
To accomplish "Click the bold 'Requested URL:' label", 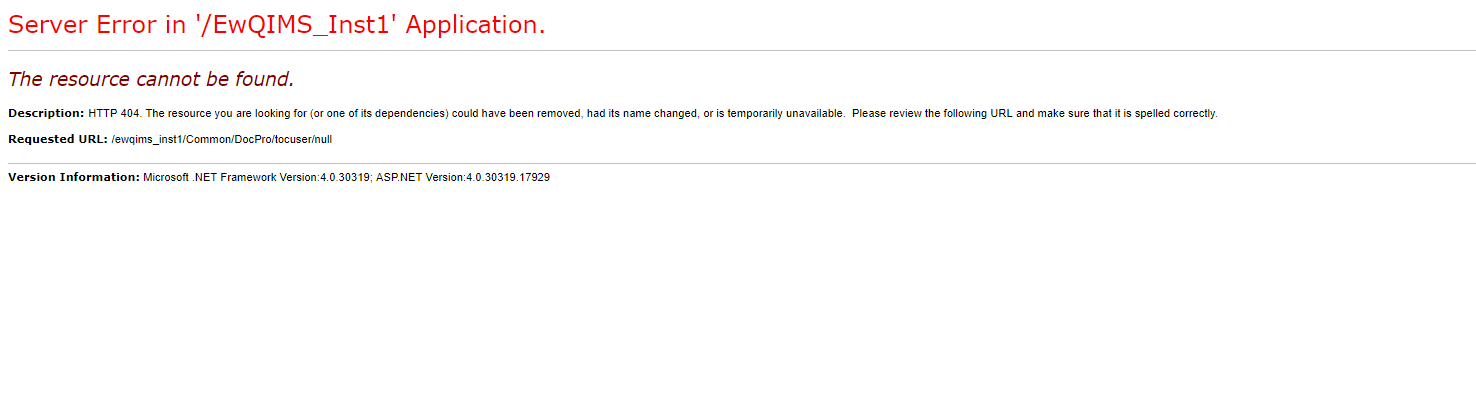I will pyautogui.click(x=58, y=139).
